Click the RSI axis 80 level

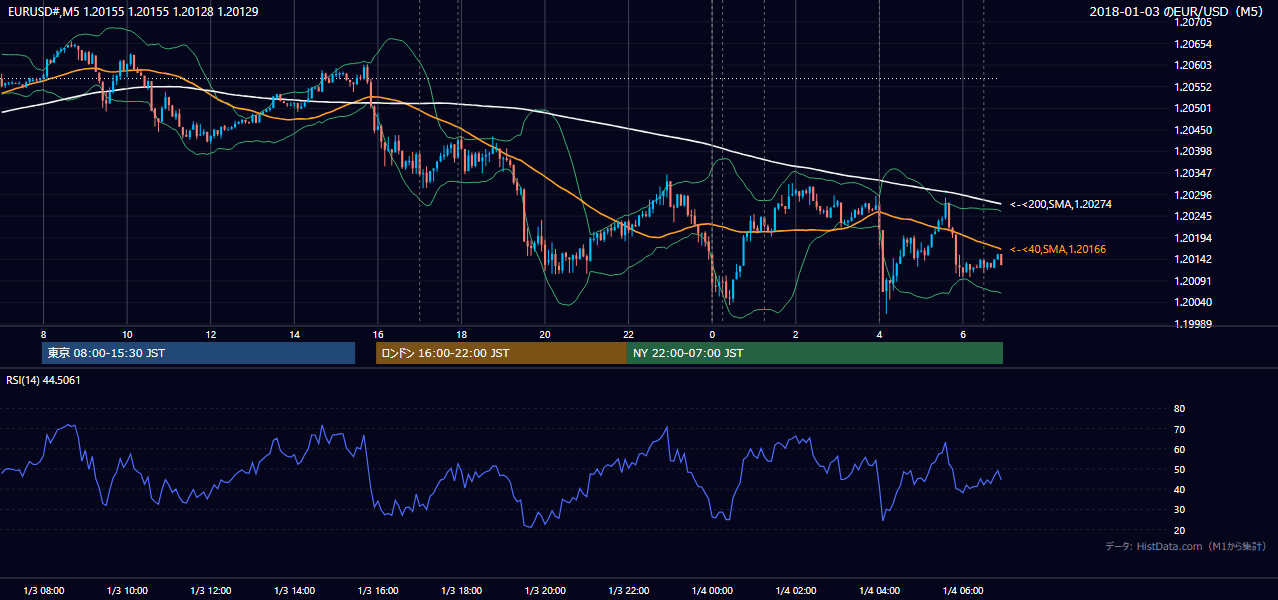tap(1179, 409)
